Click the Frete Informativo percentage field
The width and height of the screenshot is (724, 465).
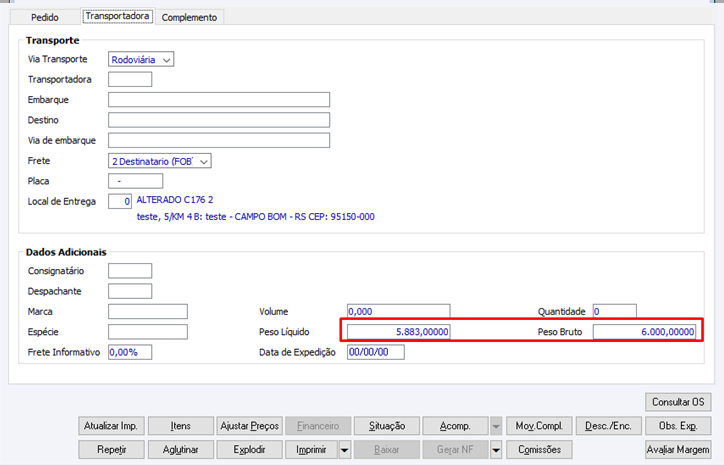pos(130,352)
